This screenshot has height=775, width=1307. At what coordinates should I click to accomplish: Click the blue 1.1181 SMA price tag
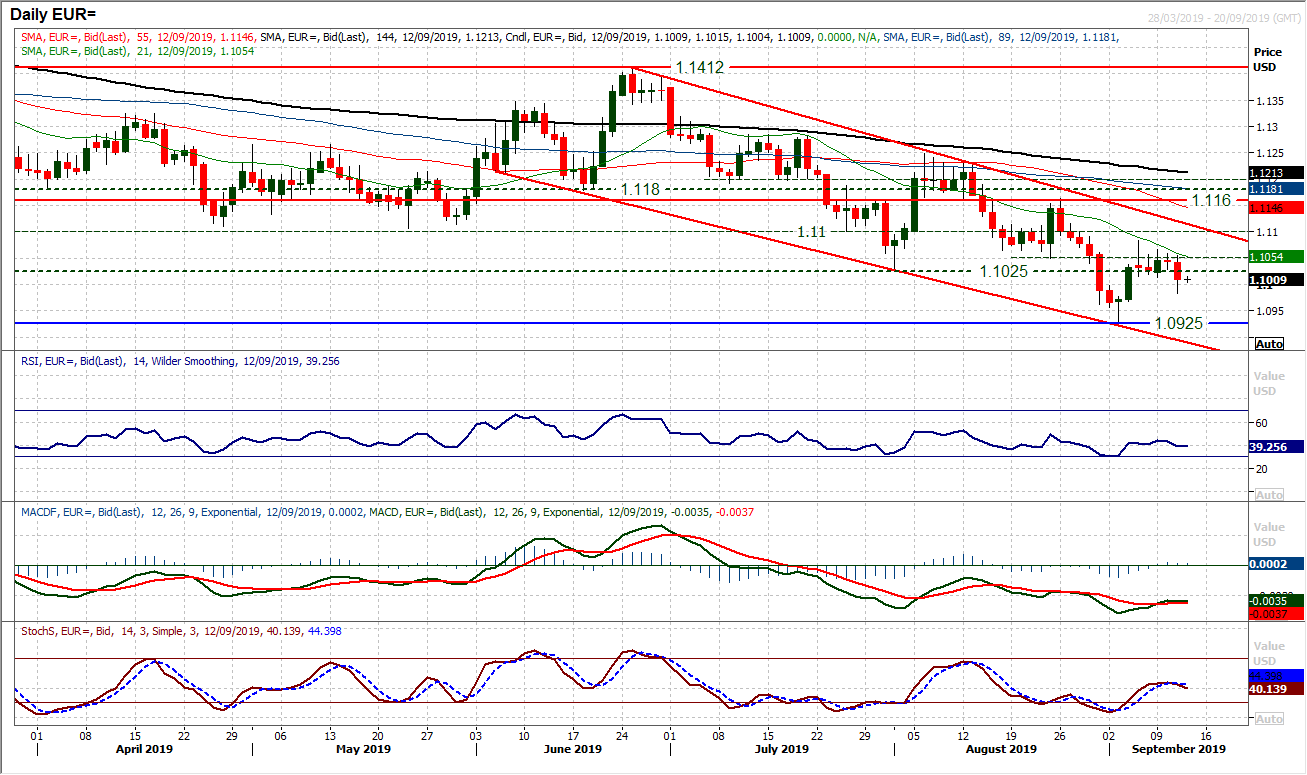[x=1277, y=187]
